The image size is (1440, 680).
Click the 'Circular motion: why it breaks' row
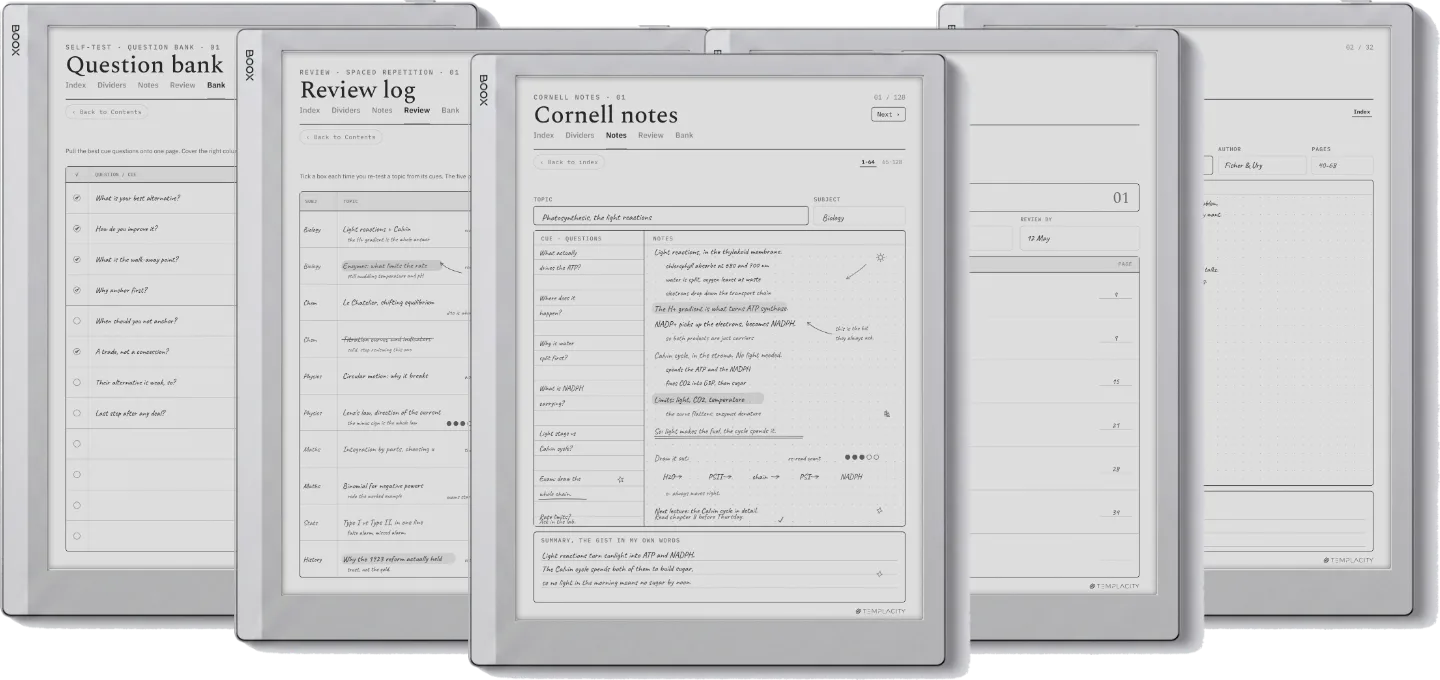click(385, 376)
